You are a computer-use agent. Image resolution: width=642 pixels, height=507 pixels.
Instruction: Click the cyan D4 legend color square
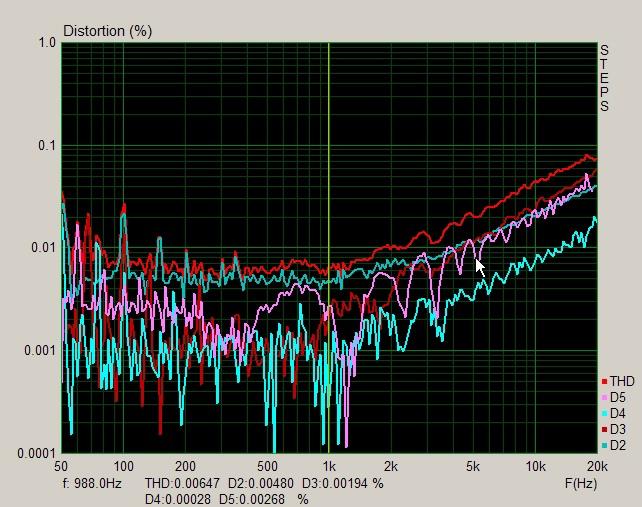[x=604, y=414]
